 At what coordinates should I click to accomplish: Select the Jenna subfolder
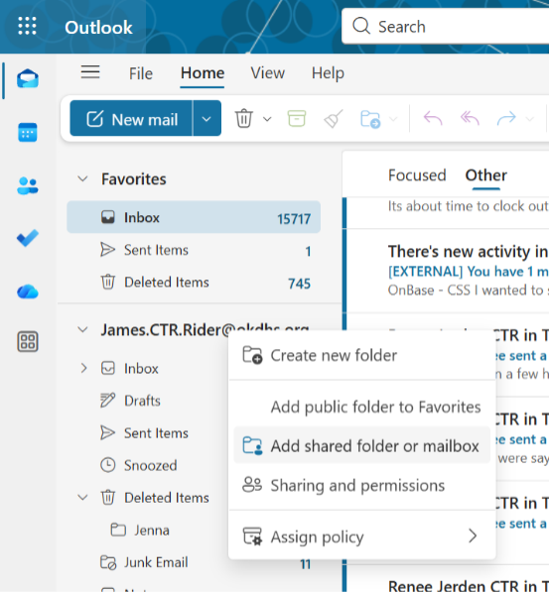pyautogui.click(x=151, y=530)
